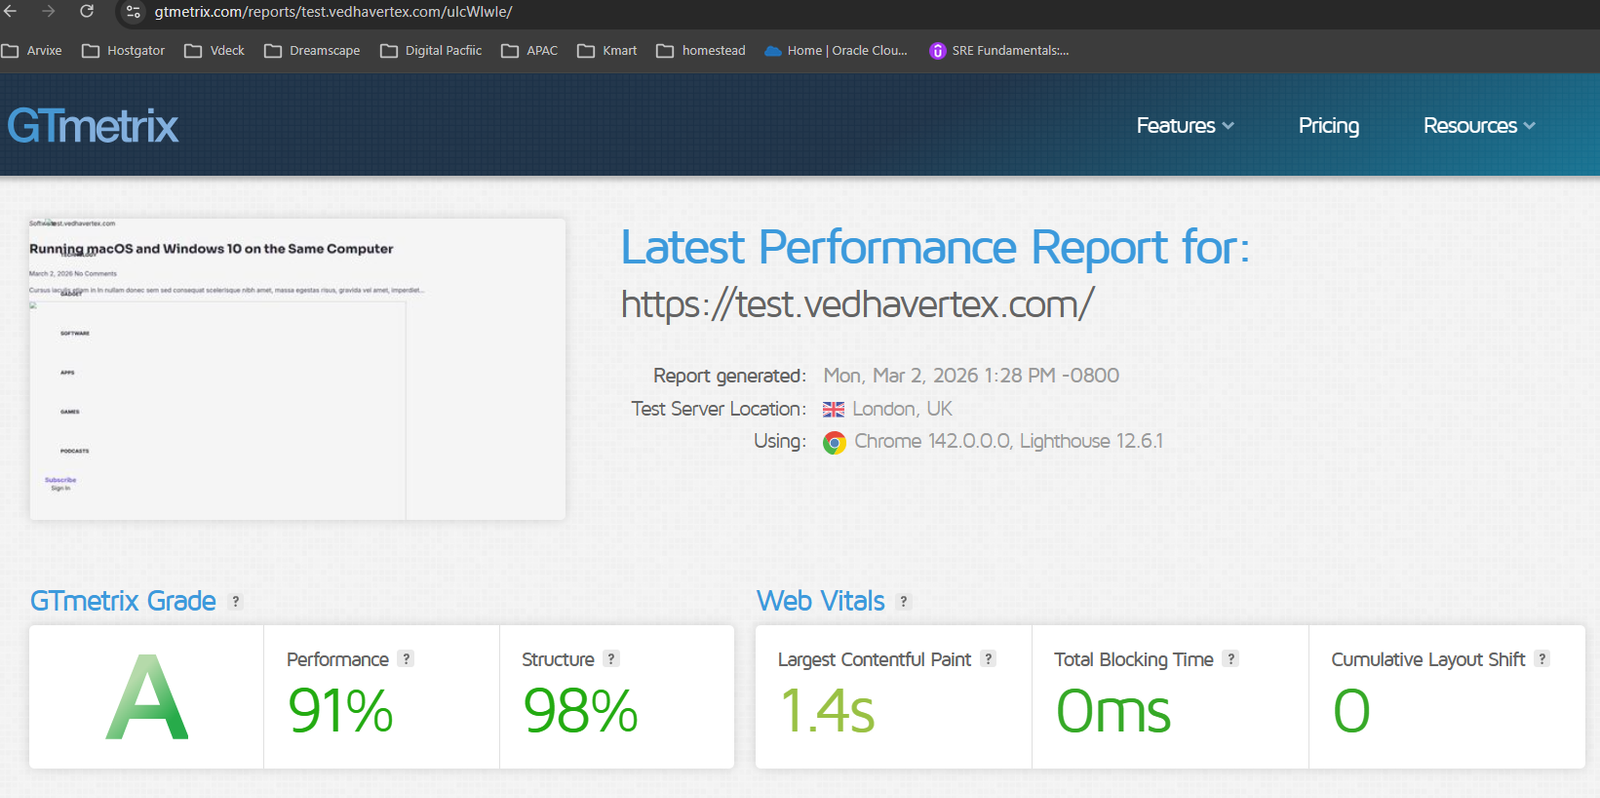Open help icon for Largest Contentful Paint

click(x=988, y=659)
